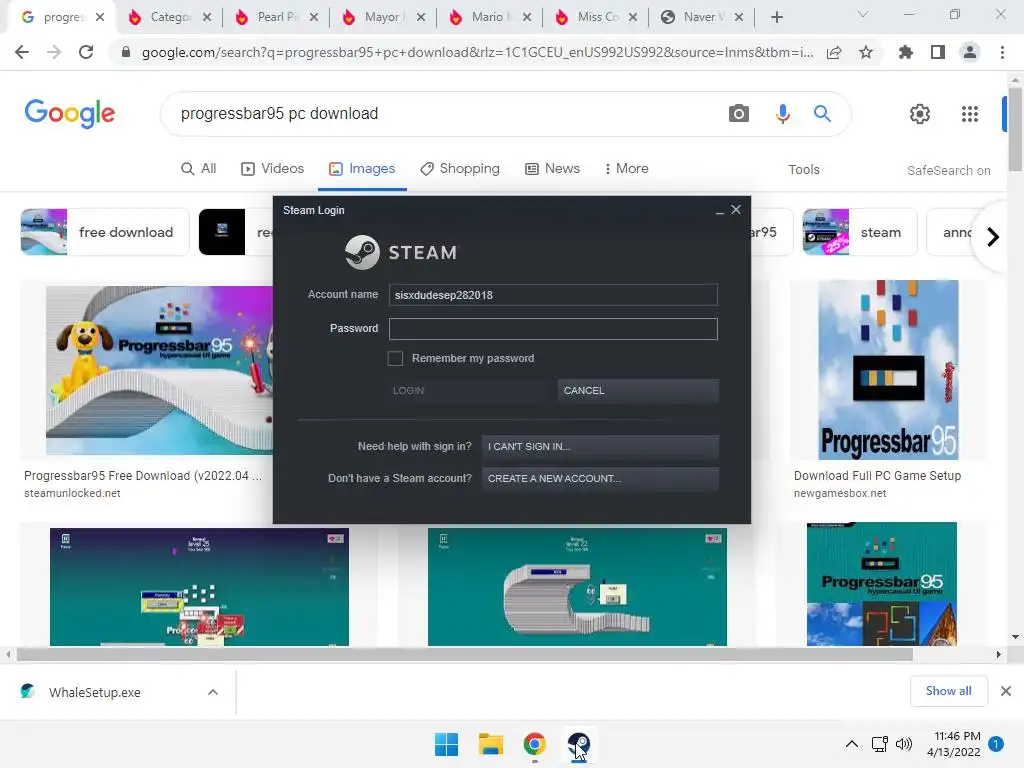This screenshot has width=1024, height=768.
Task: Toggle Chrome side panel icon
Action: (x=938, y=52)
